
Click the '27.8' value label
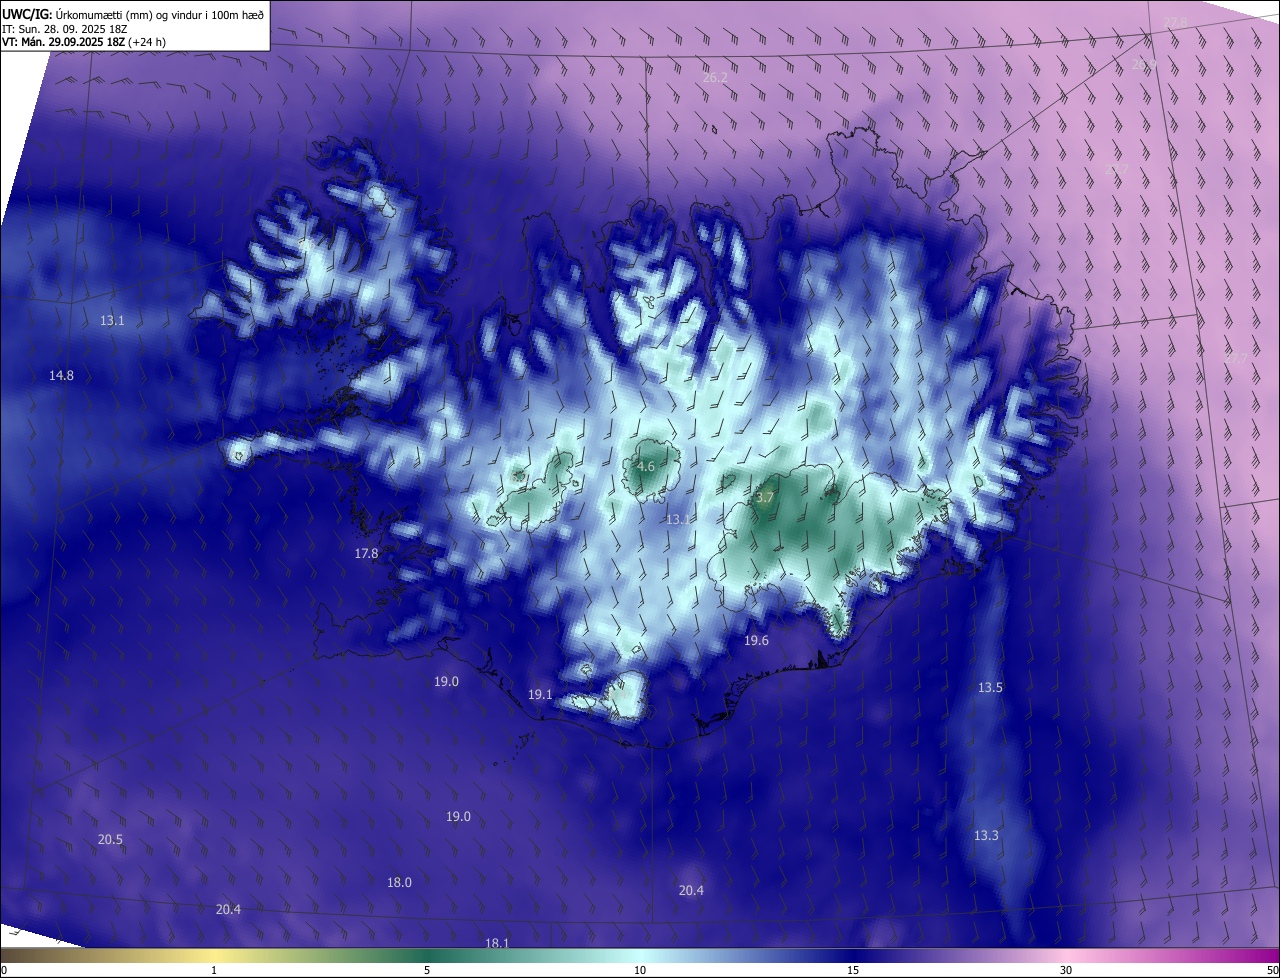pos(1175,22)
